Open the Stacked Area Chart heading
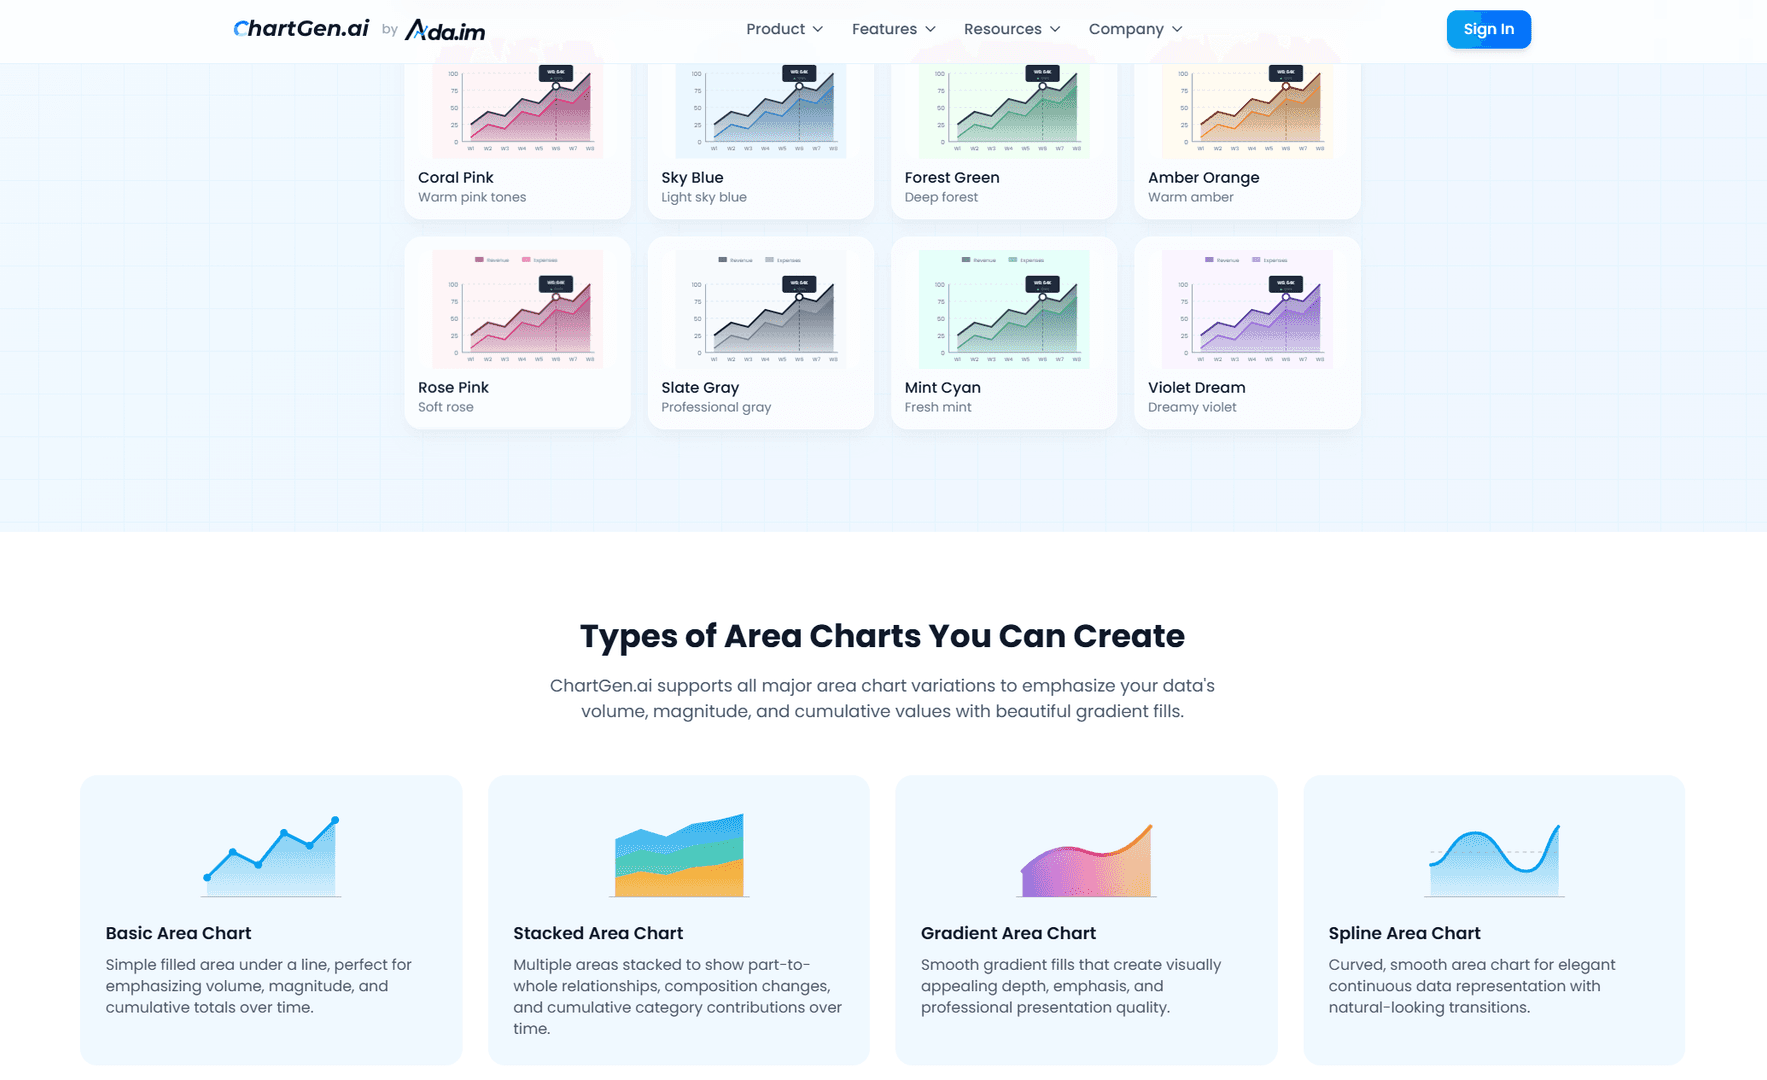1767x1080 pixels. (x=598, y=933)
